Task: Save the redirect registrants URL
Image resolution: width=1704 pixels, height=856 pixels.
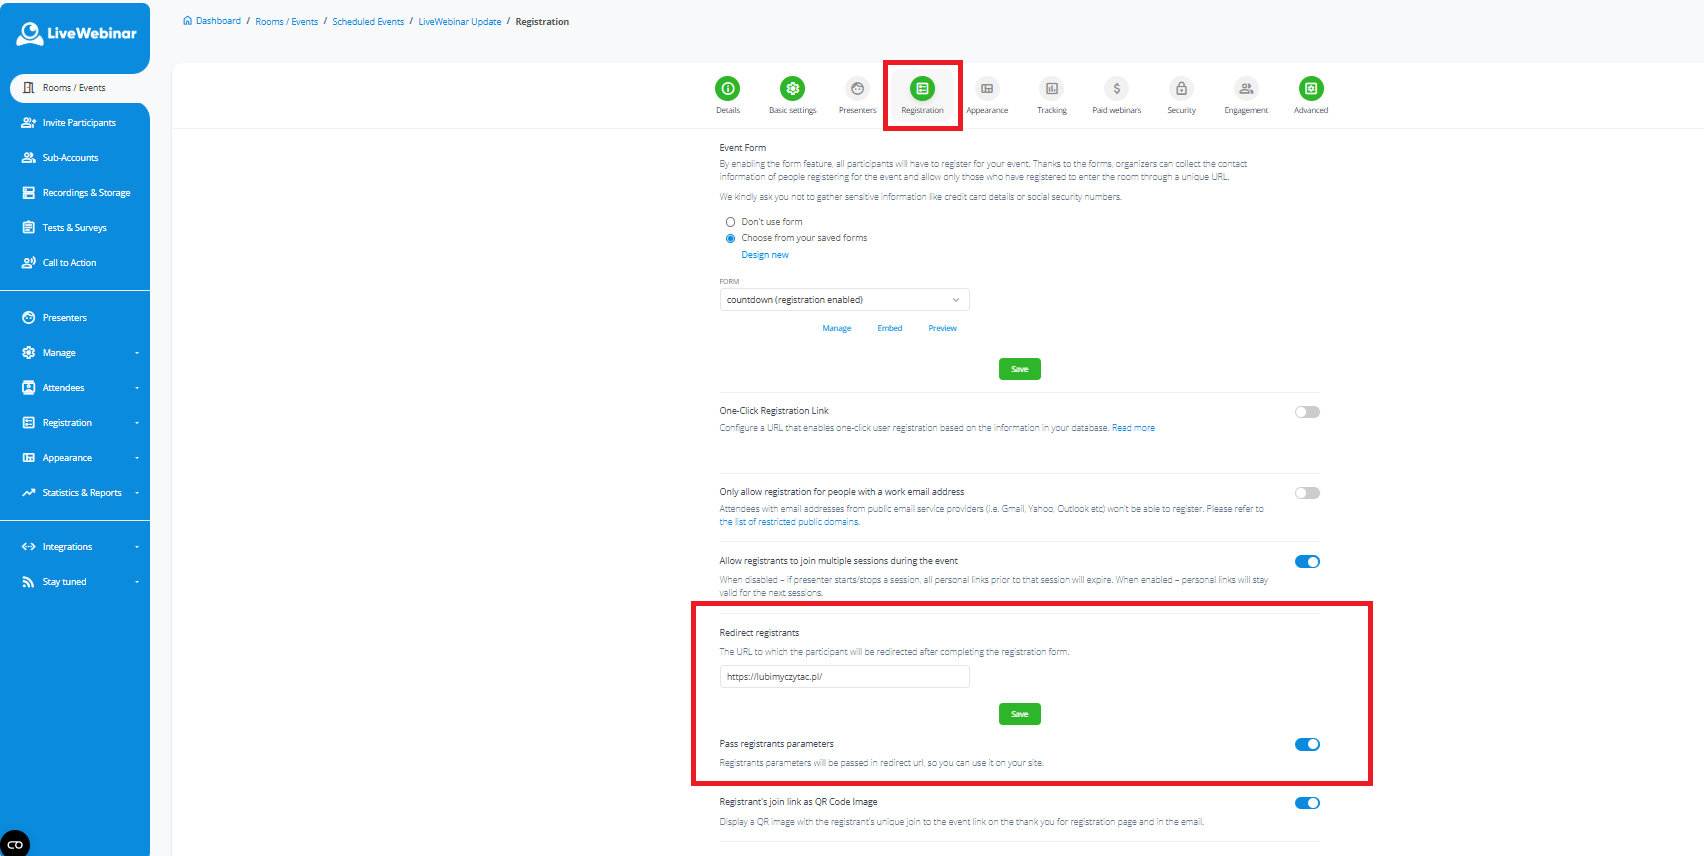Action: pos(1019,714)
